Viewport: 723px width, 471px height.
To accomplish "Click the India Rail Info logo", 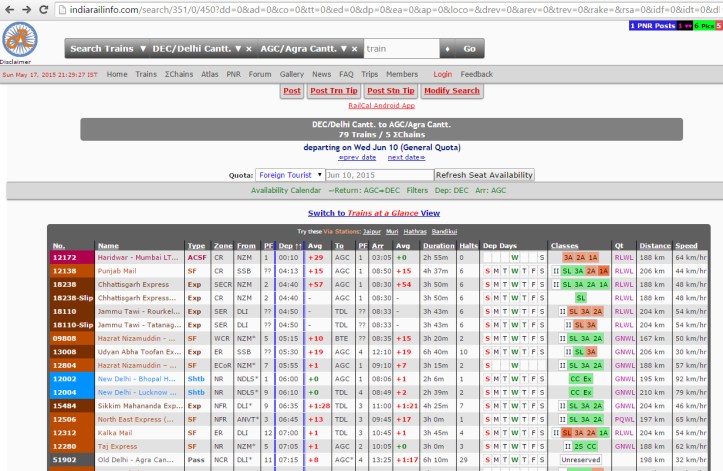I will (15, 39).
